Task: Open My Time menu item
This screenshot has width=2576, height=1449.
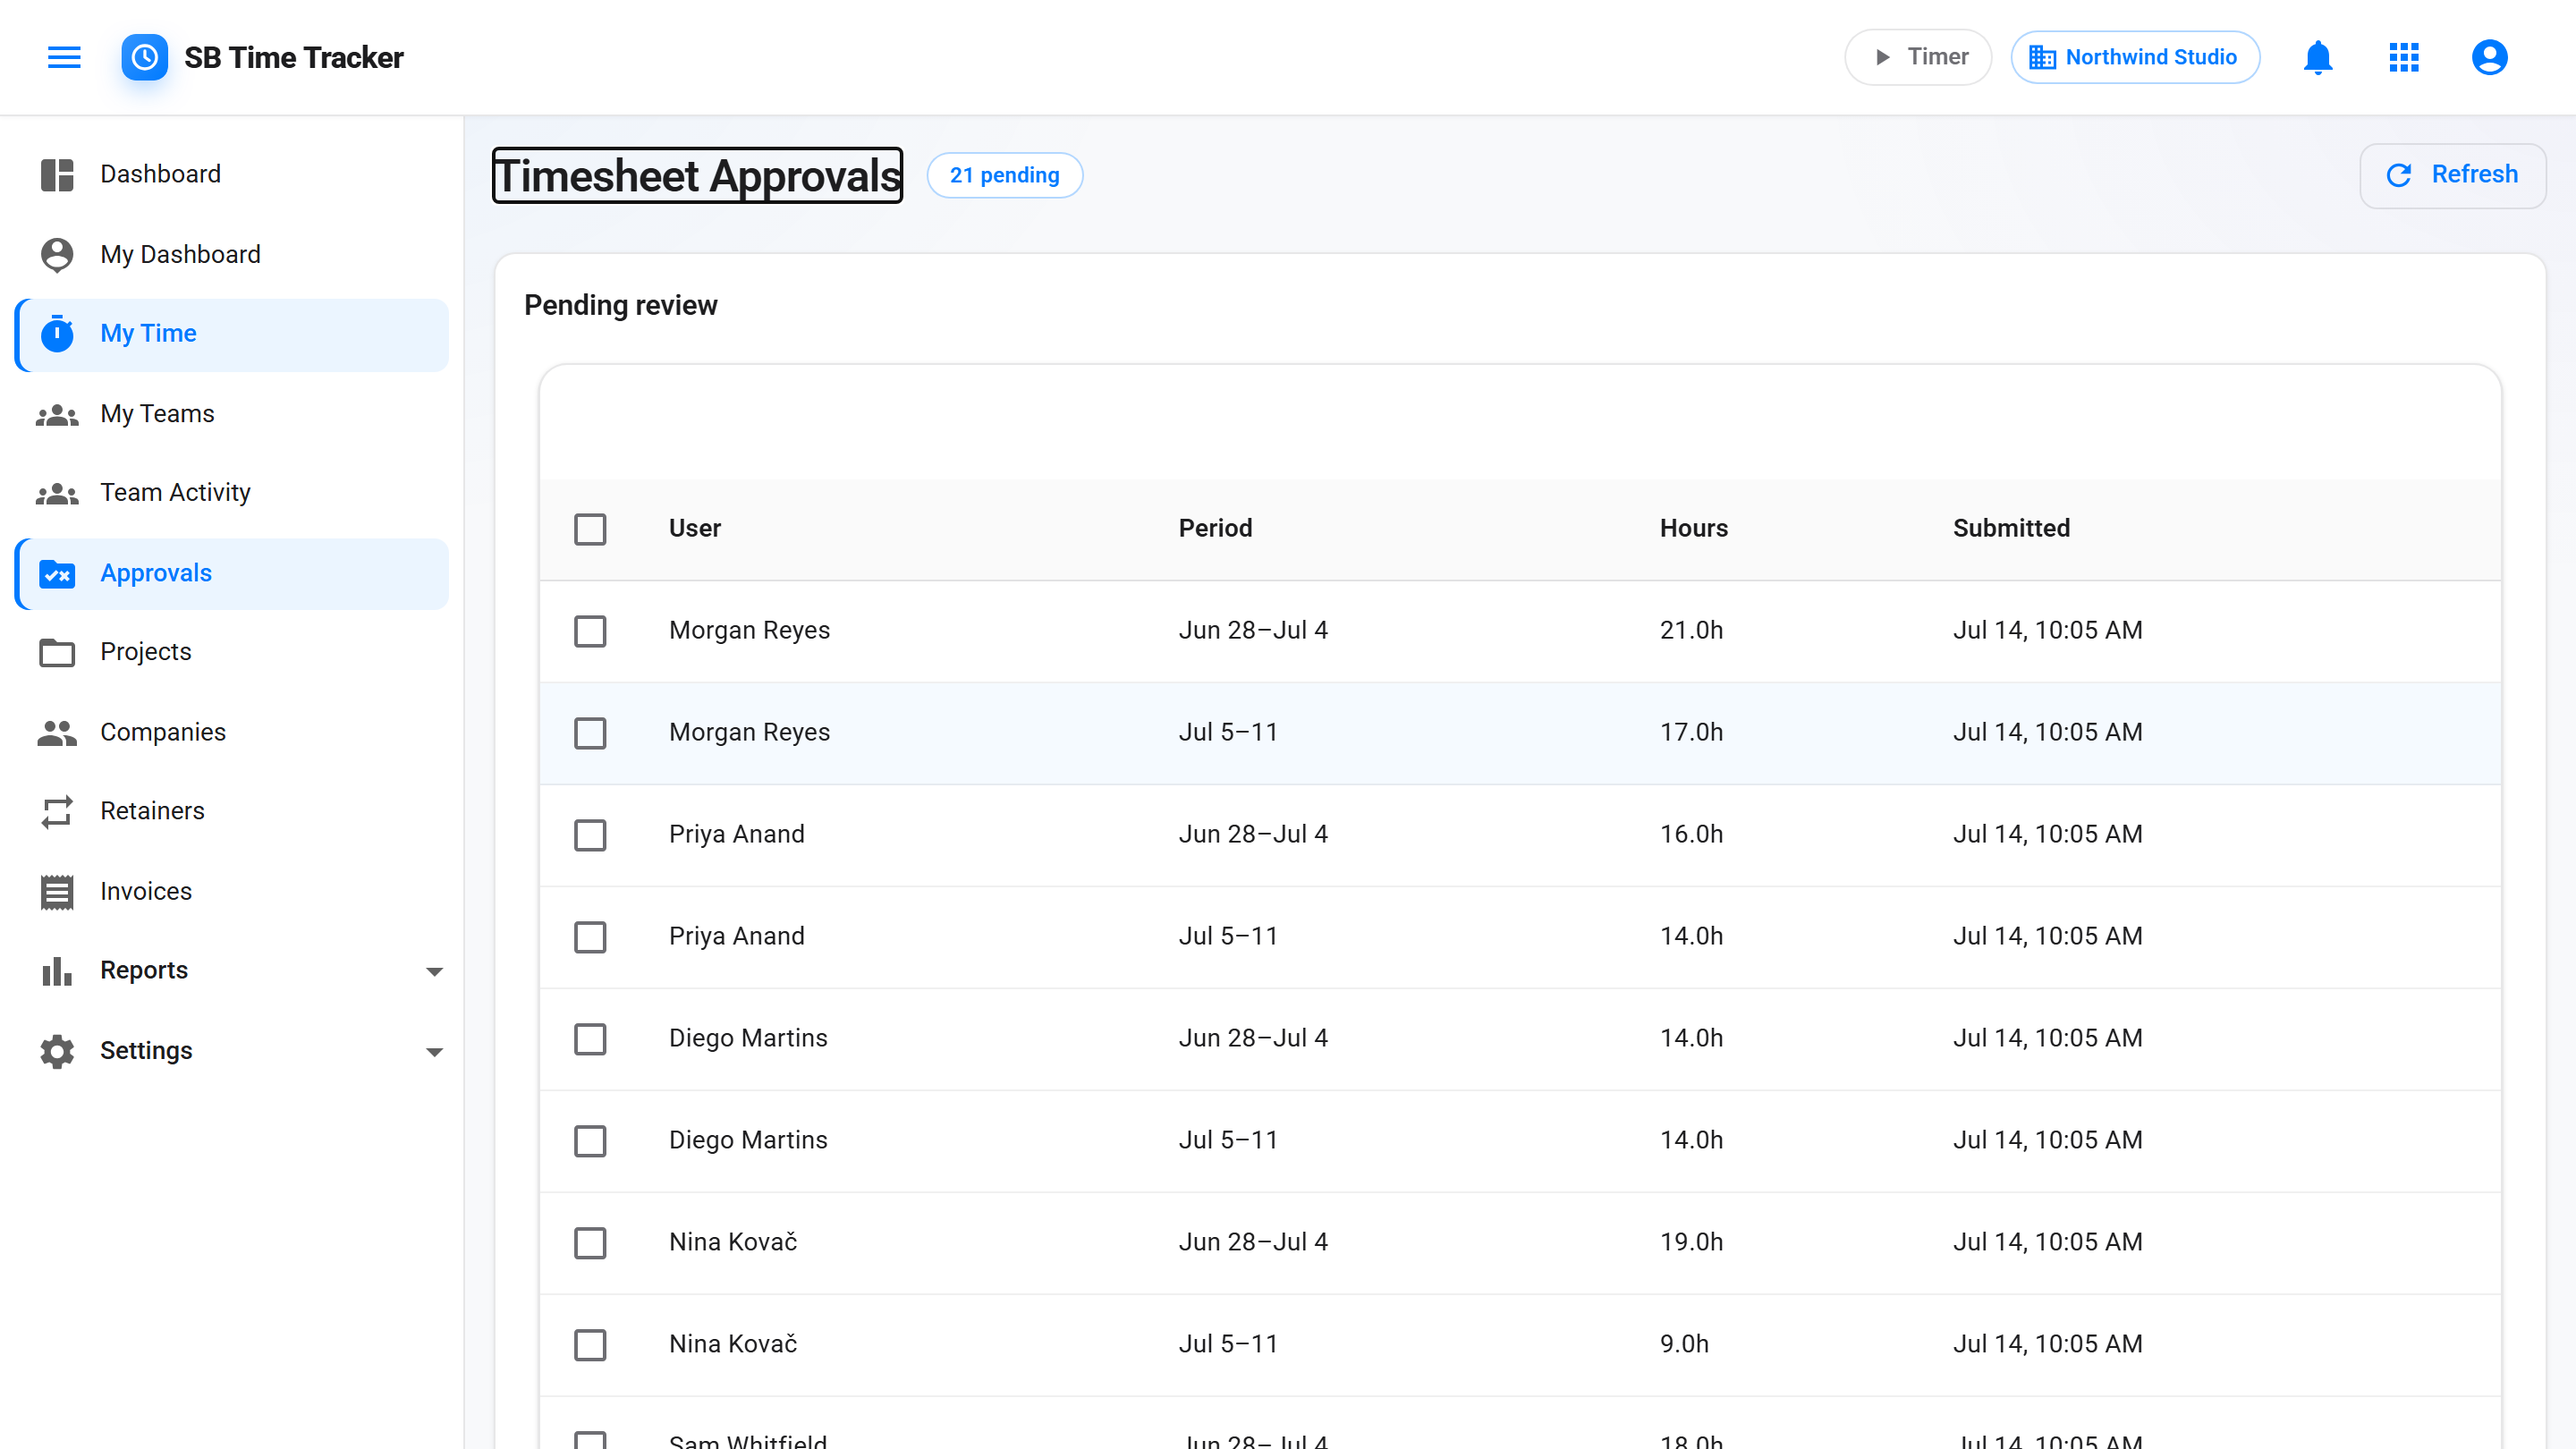Action: 232,334
